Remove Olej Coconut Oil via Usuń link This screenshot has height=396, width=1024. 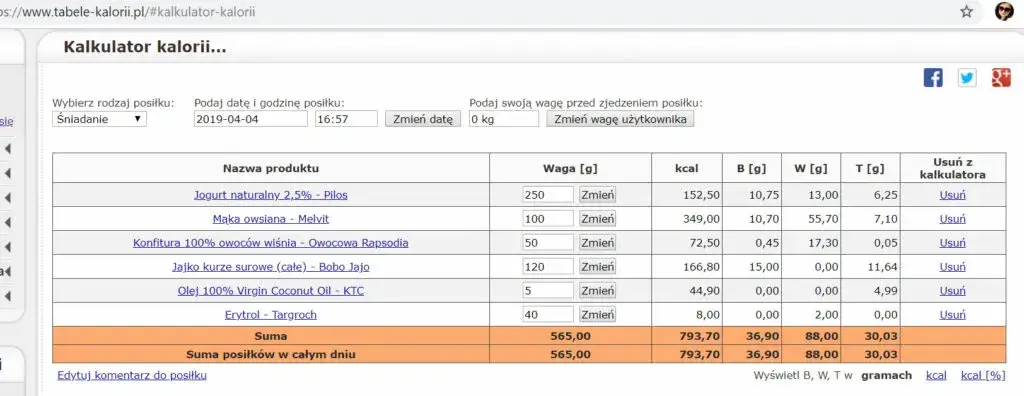pos(952,291)
